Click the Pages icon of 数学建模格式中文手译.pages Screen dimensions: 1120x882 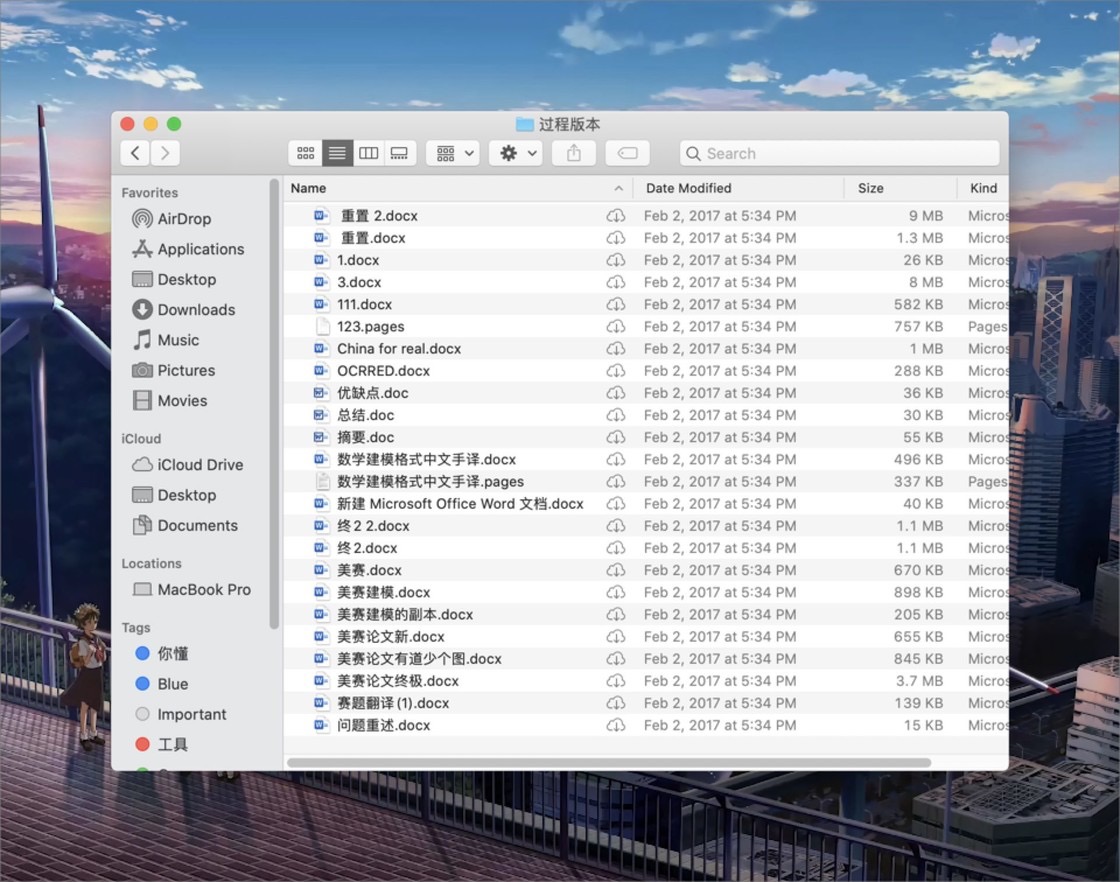click(323, 481)
